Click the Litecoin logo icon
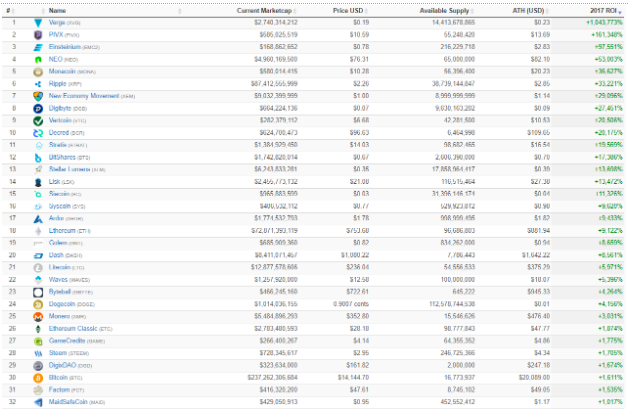This screenshot has height=413, width=628. click(38, 268)
